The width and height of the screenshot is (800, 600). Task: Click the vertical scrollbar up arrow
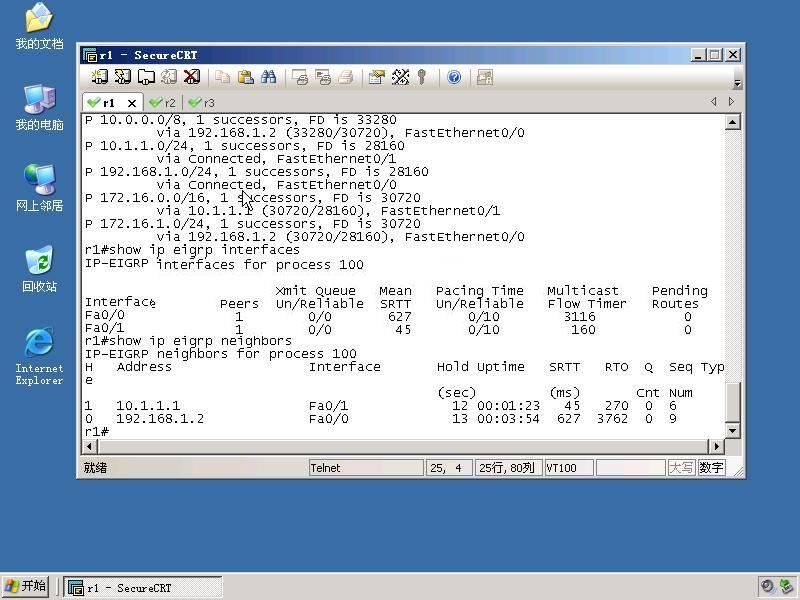(x=733, y=122)
